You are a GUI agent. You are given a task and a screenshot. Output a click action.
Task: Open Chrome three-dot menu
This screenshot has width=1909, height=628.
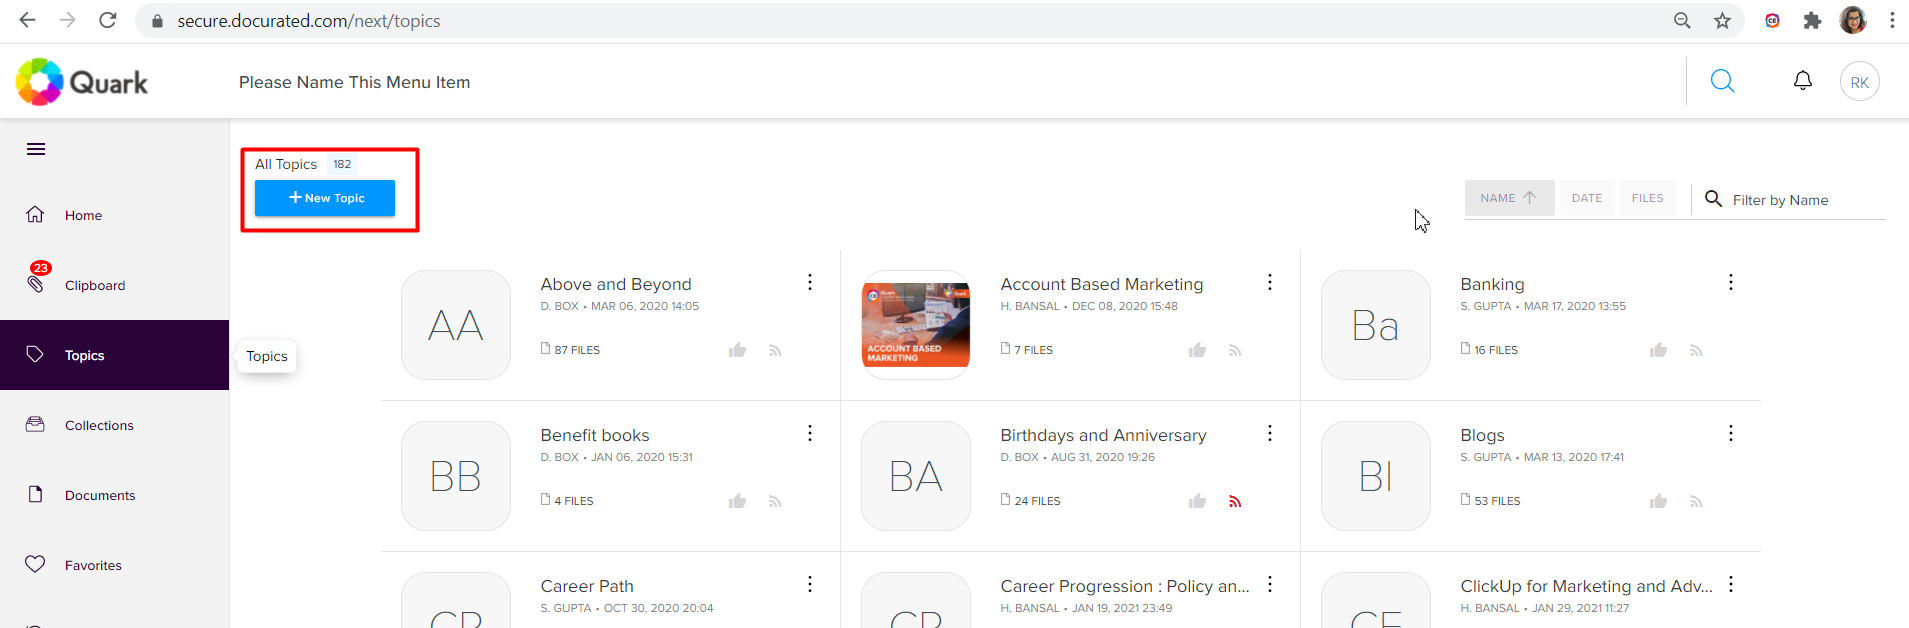(x=1892, y=20)
